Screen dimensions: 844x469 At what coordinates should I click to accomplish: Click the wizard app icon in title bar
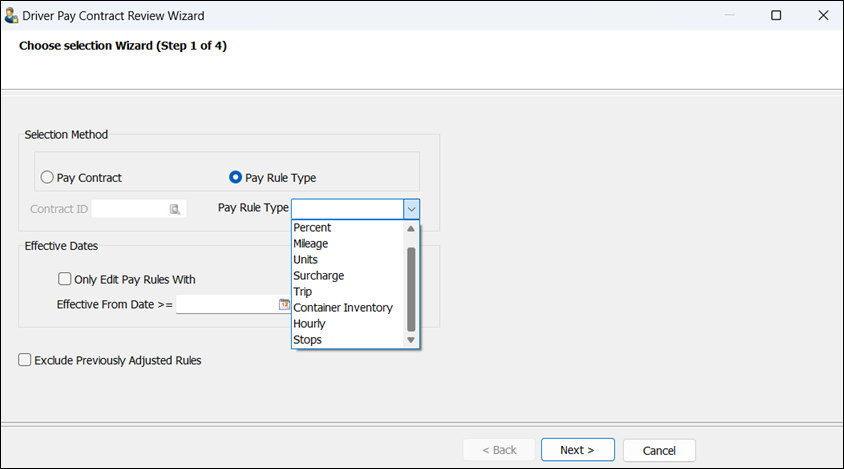[x=11, y=15]
